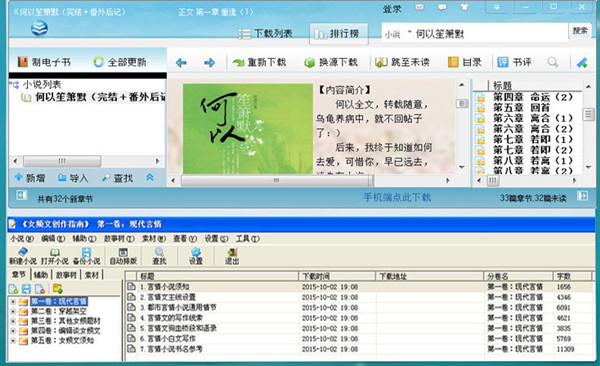Click 查找 magnifier in writing app toolbar
The width and height of the screenshot is (600, 366).
click(159, 256)
